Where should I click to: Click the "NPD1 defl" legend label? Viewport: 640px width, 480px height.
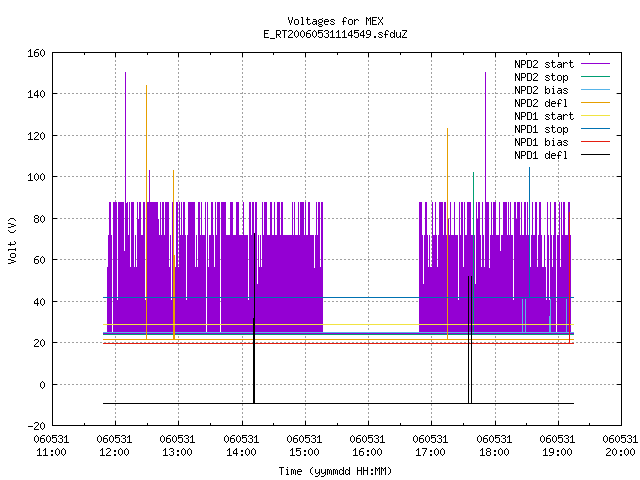click(541, 156)
